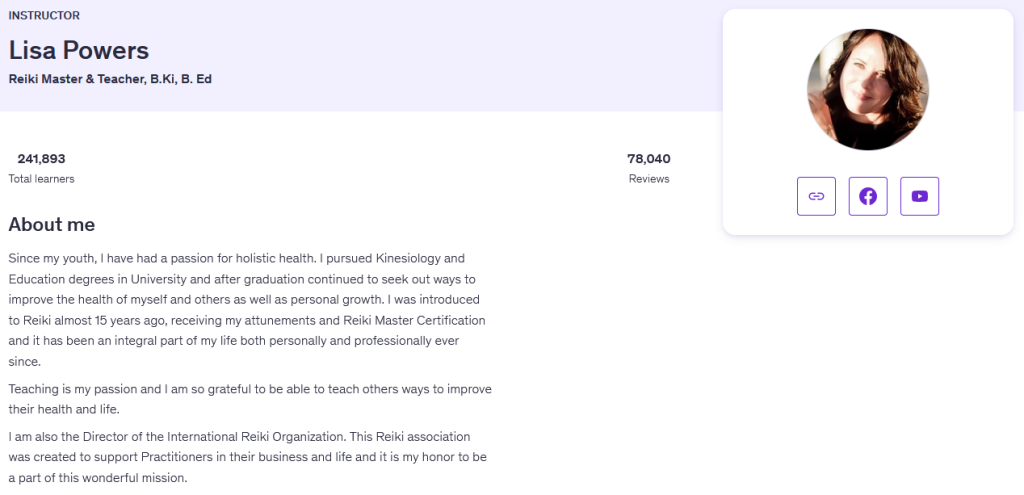The height and width of the screenshot is (495, 1024).
Task: Click the Total learners label
Action: (41, 179)
